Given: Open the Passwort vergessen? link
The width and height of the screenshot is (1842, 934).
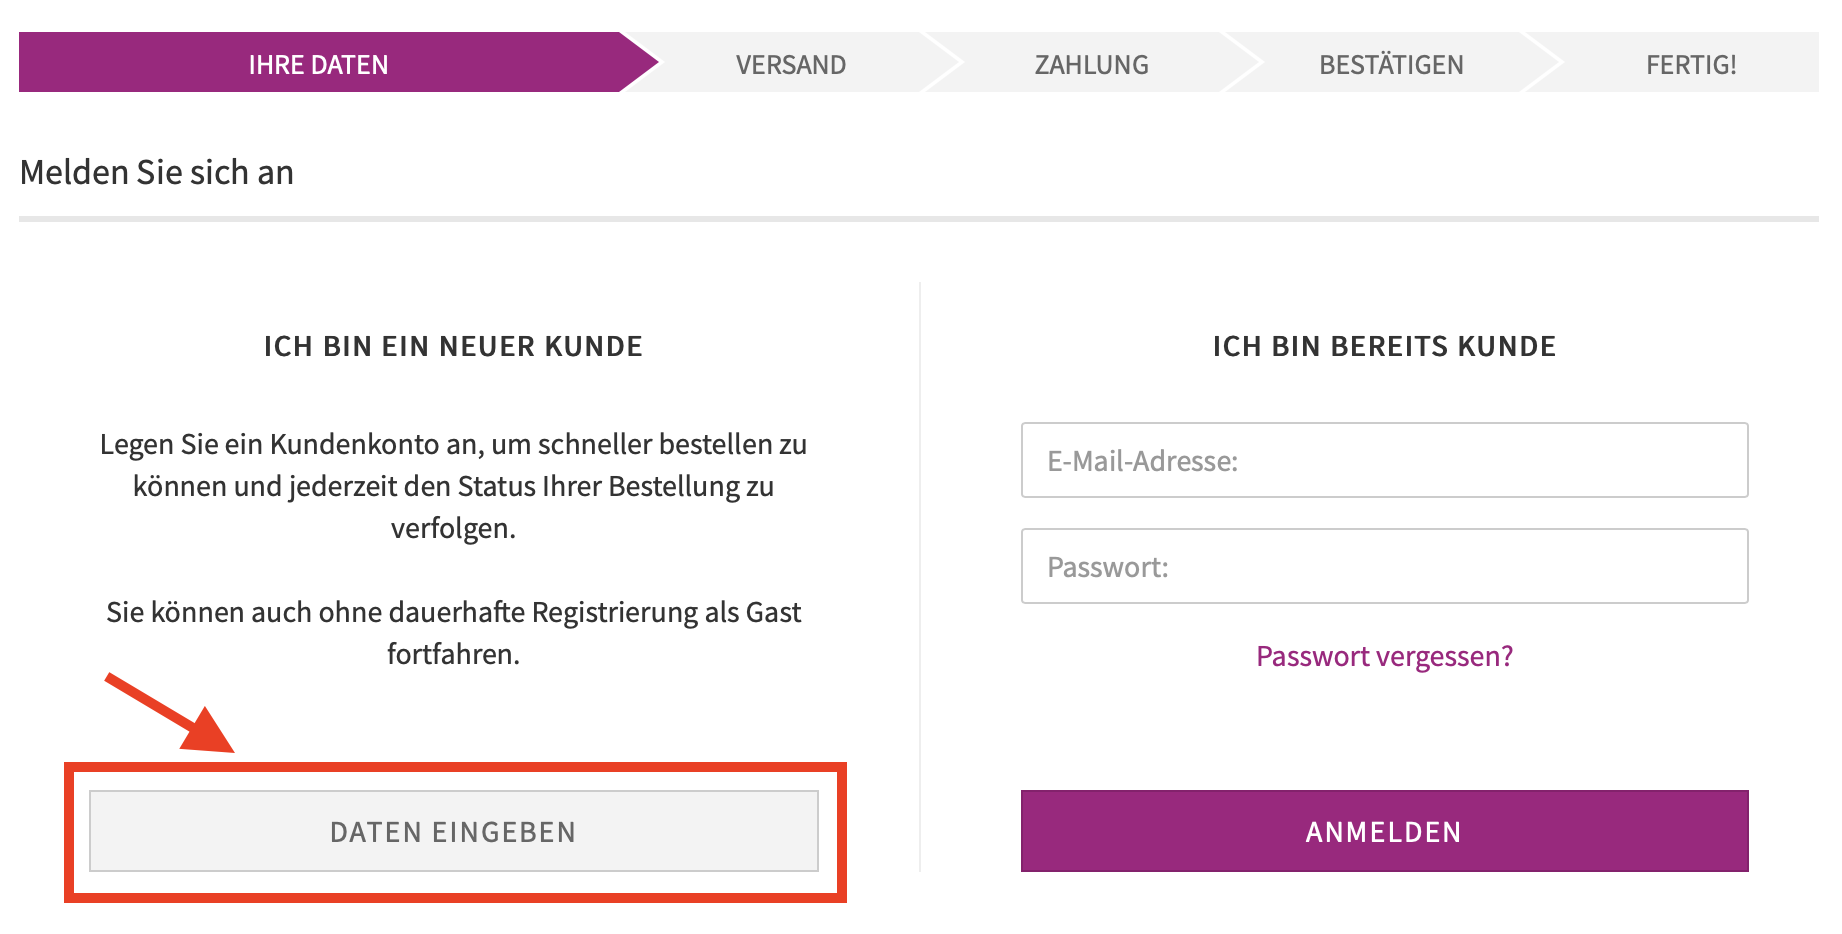Looking at the screenshot, I should point(1384,656).
